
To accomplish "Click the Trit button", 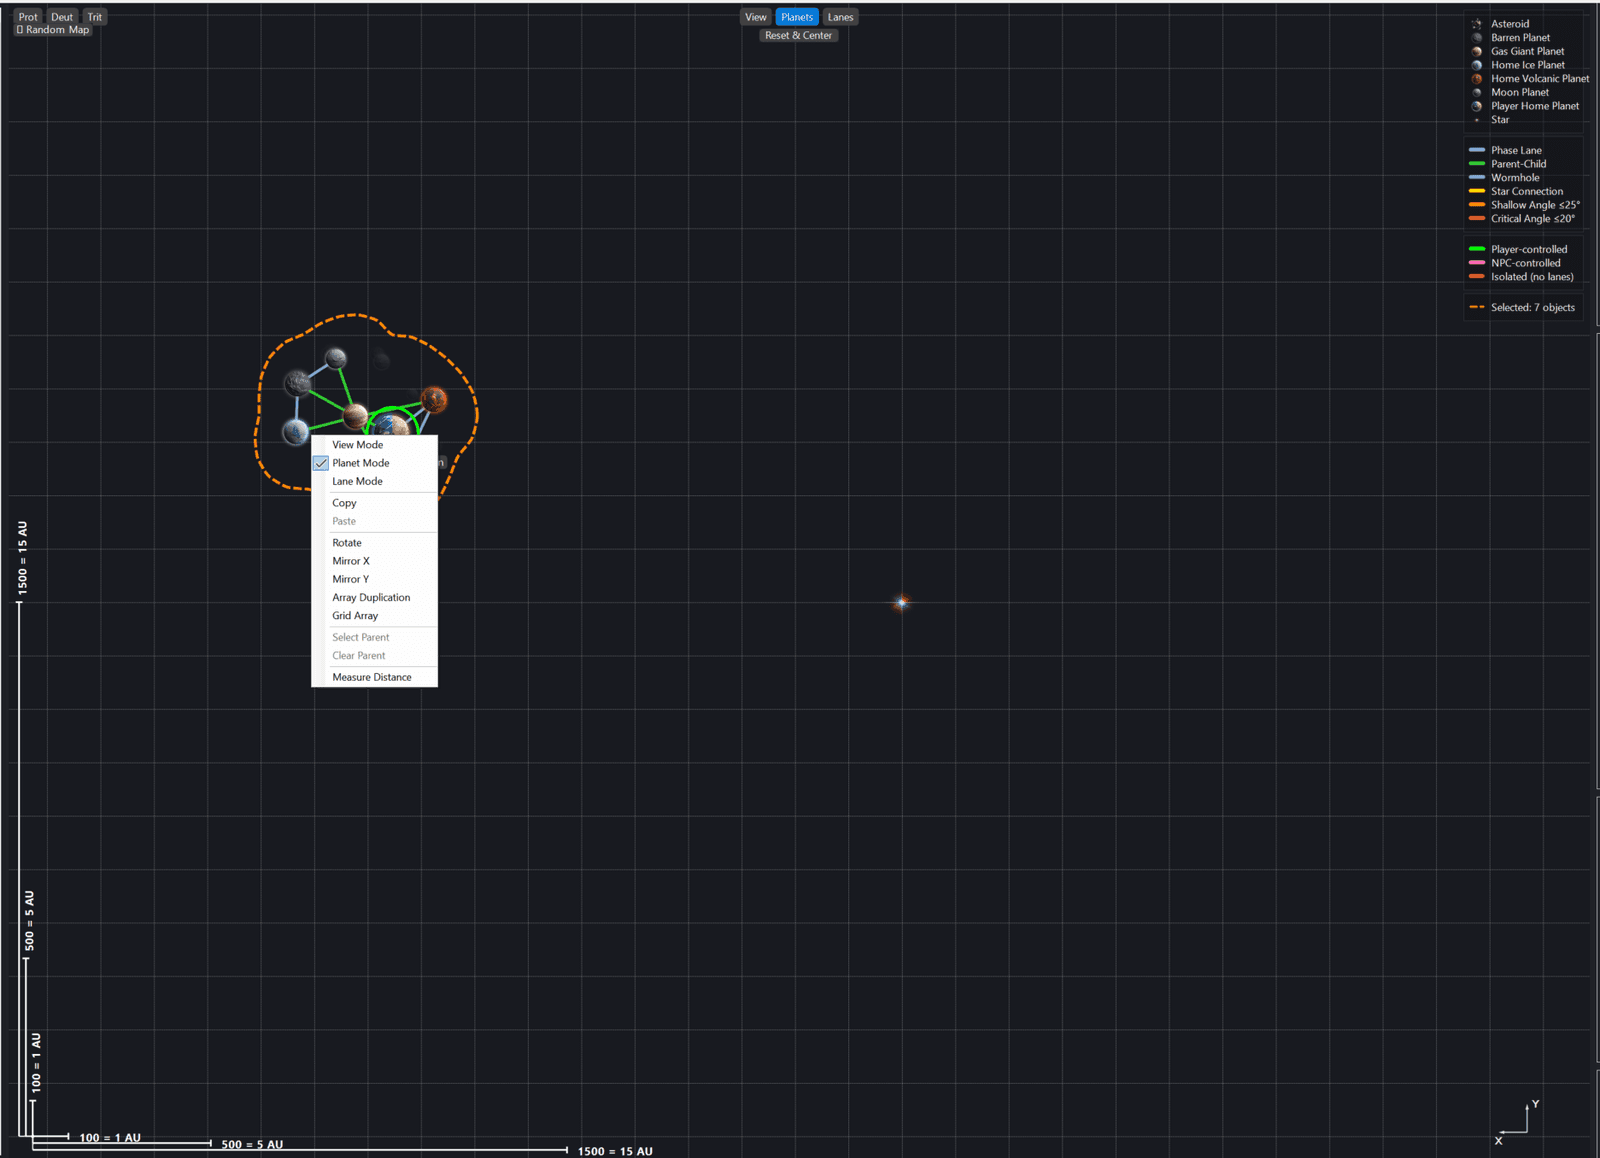I will (95, 17).
